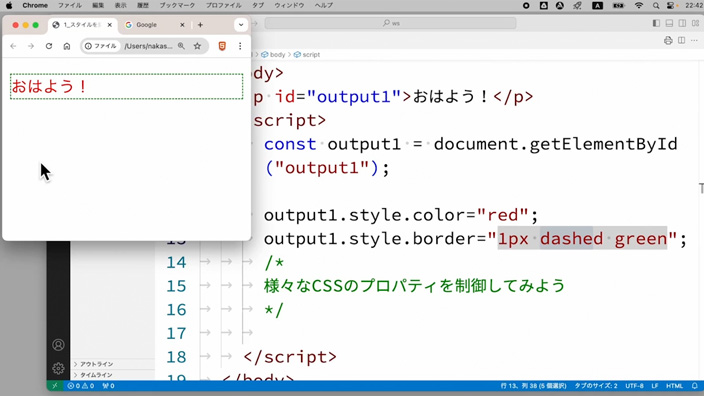704x396 pixels.
Task: Click line number 15 in the editor
Action: point(176,286)
